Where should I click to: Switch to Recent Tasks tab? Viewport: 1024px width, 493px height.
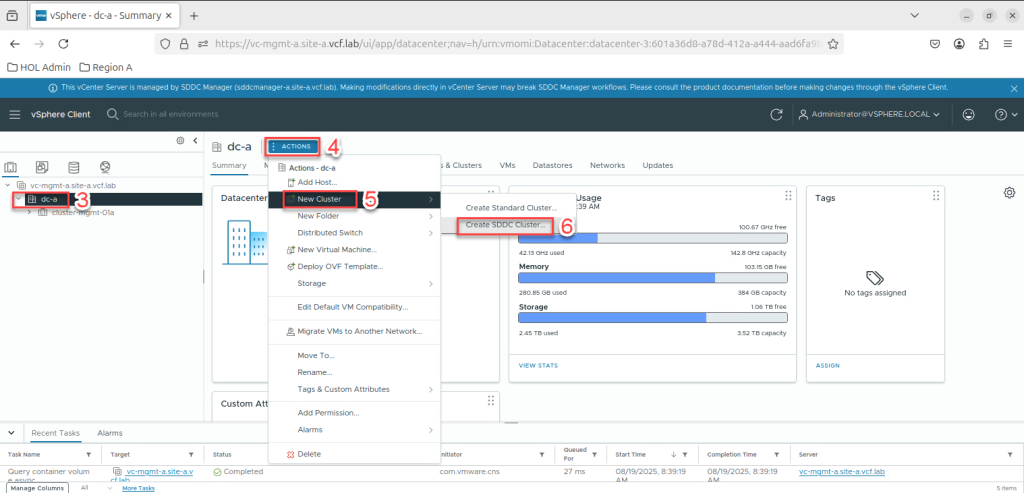click(56, 433)
